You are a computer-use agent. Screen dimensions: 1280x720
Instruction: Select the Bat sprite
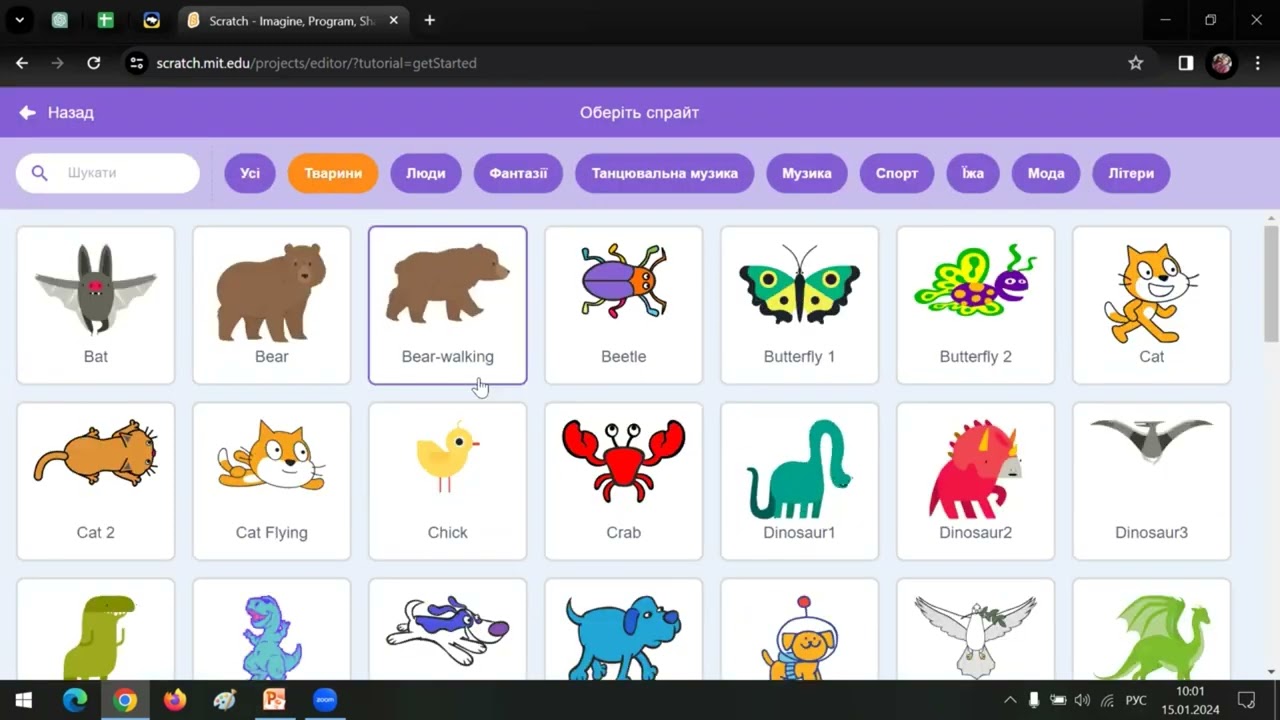pyautogui.click(x=96, y=305)
